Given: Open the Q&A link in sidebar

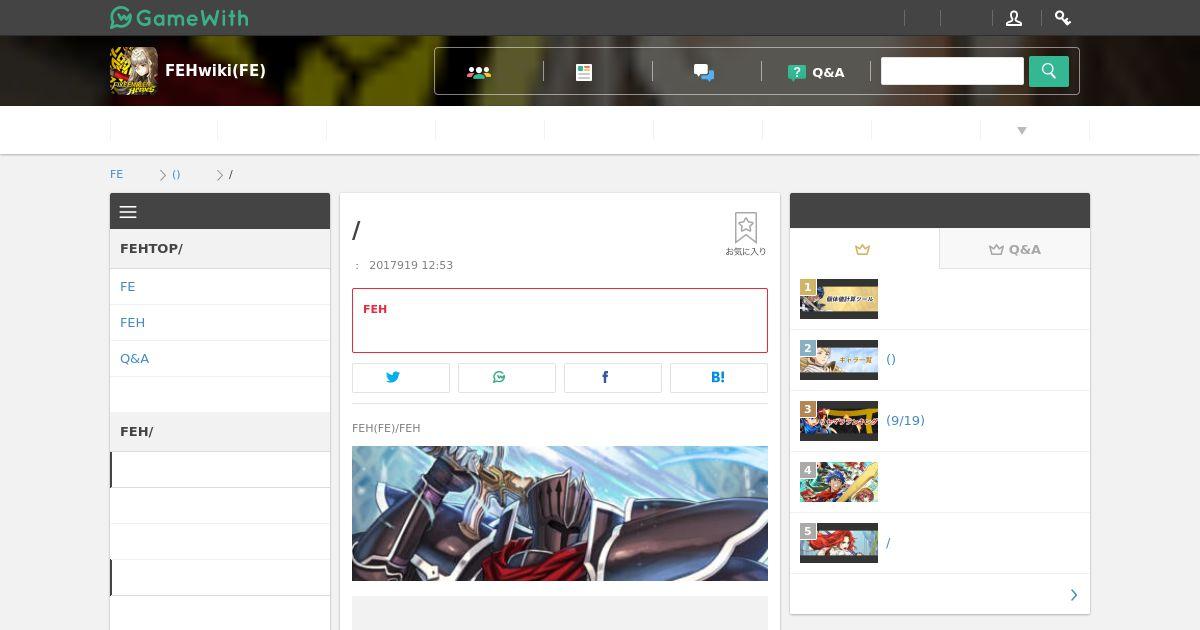Looking at the screenshot, I should click(x=220, y=359).
